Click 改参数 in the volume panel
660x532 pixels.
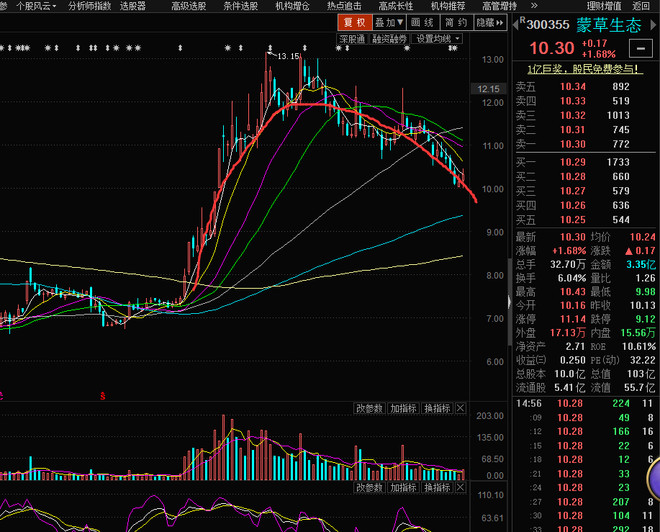(x=369, y=408)
